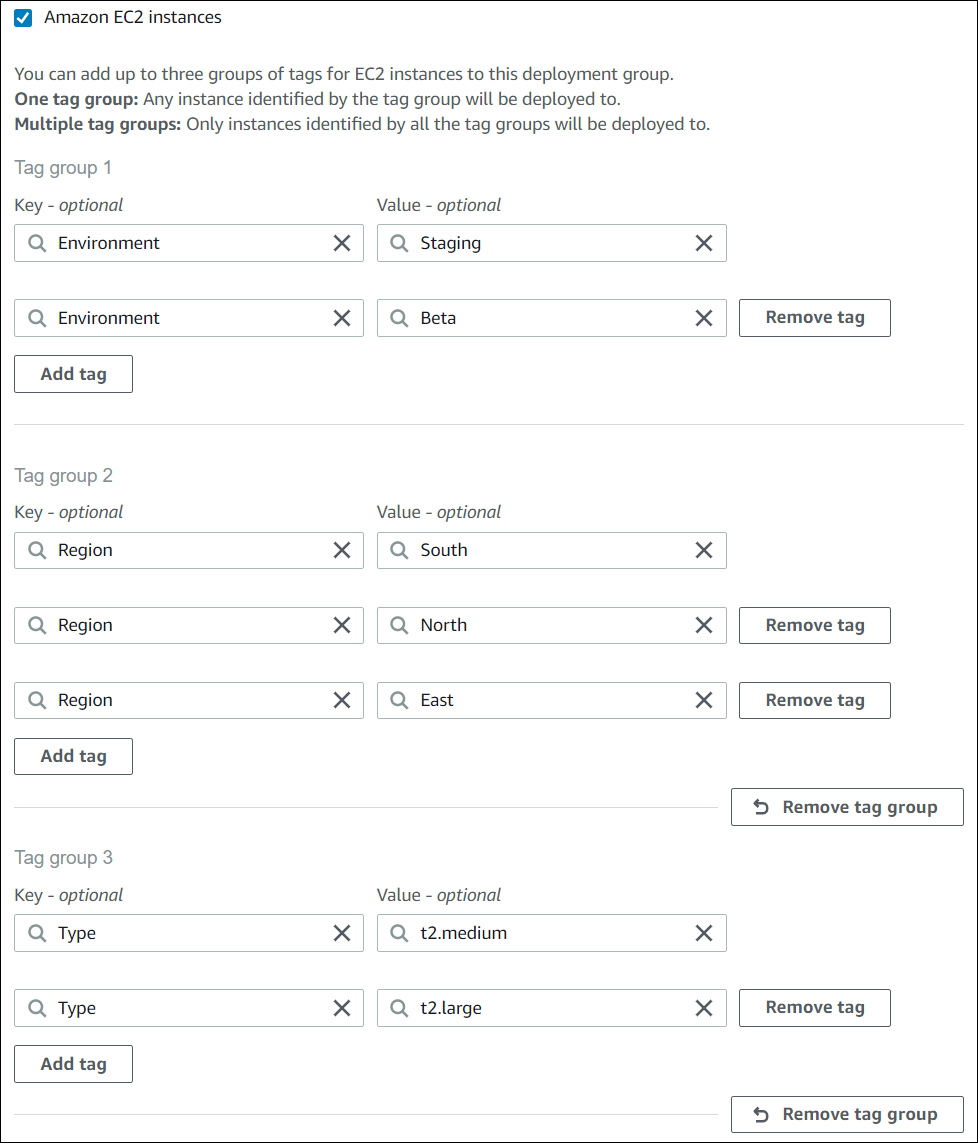Remove tag group 3 entirely

(x=847, y=1114)
